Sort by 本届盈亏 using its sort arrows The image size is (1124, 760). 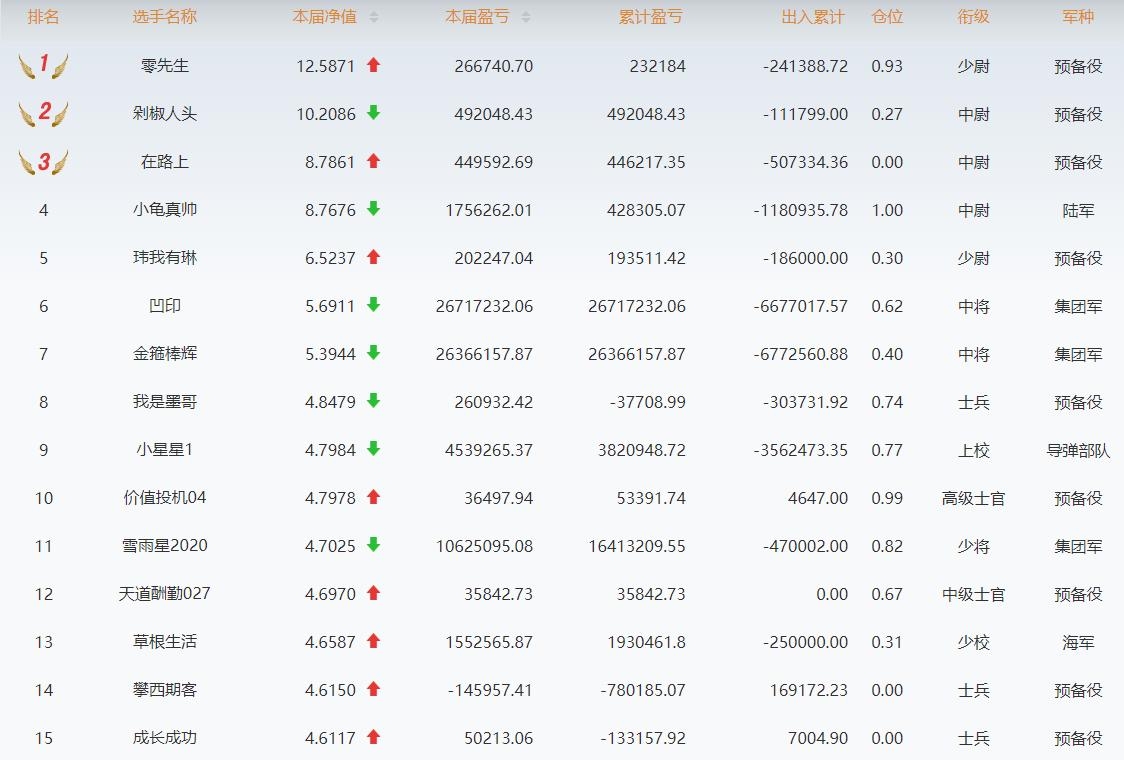coord(526,17)
